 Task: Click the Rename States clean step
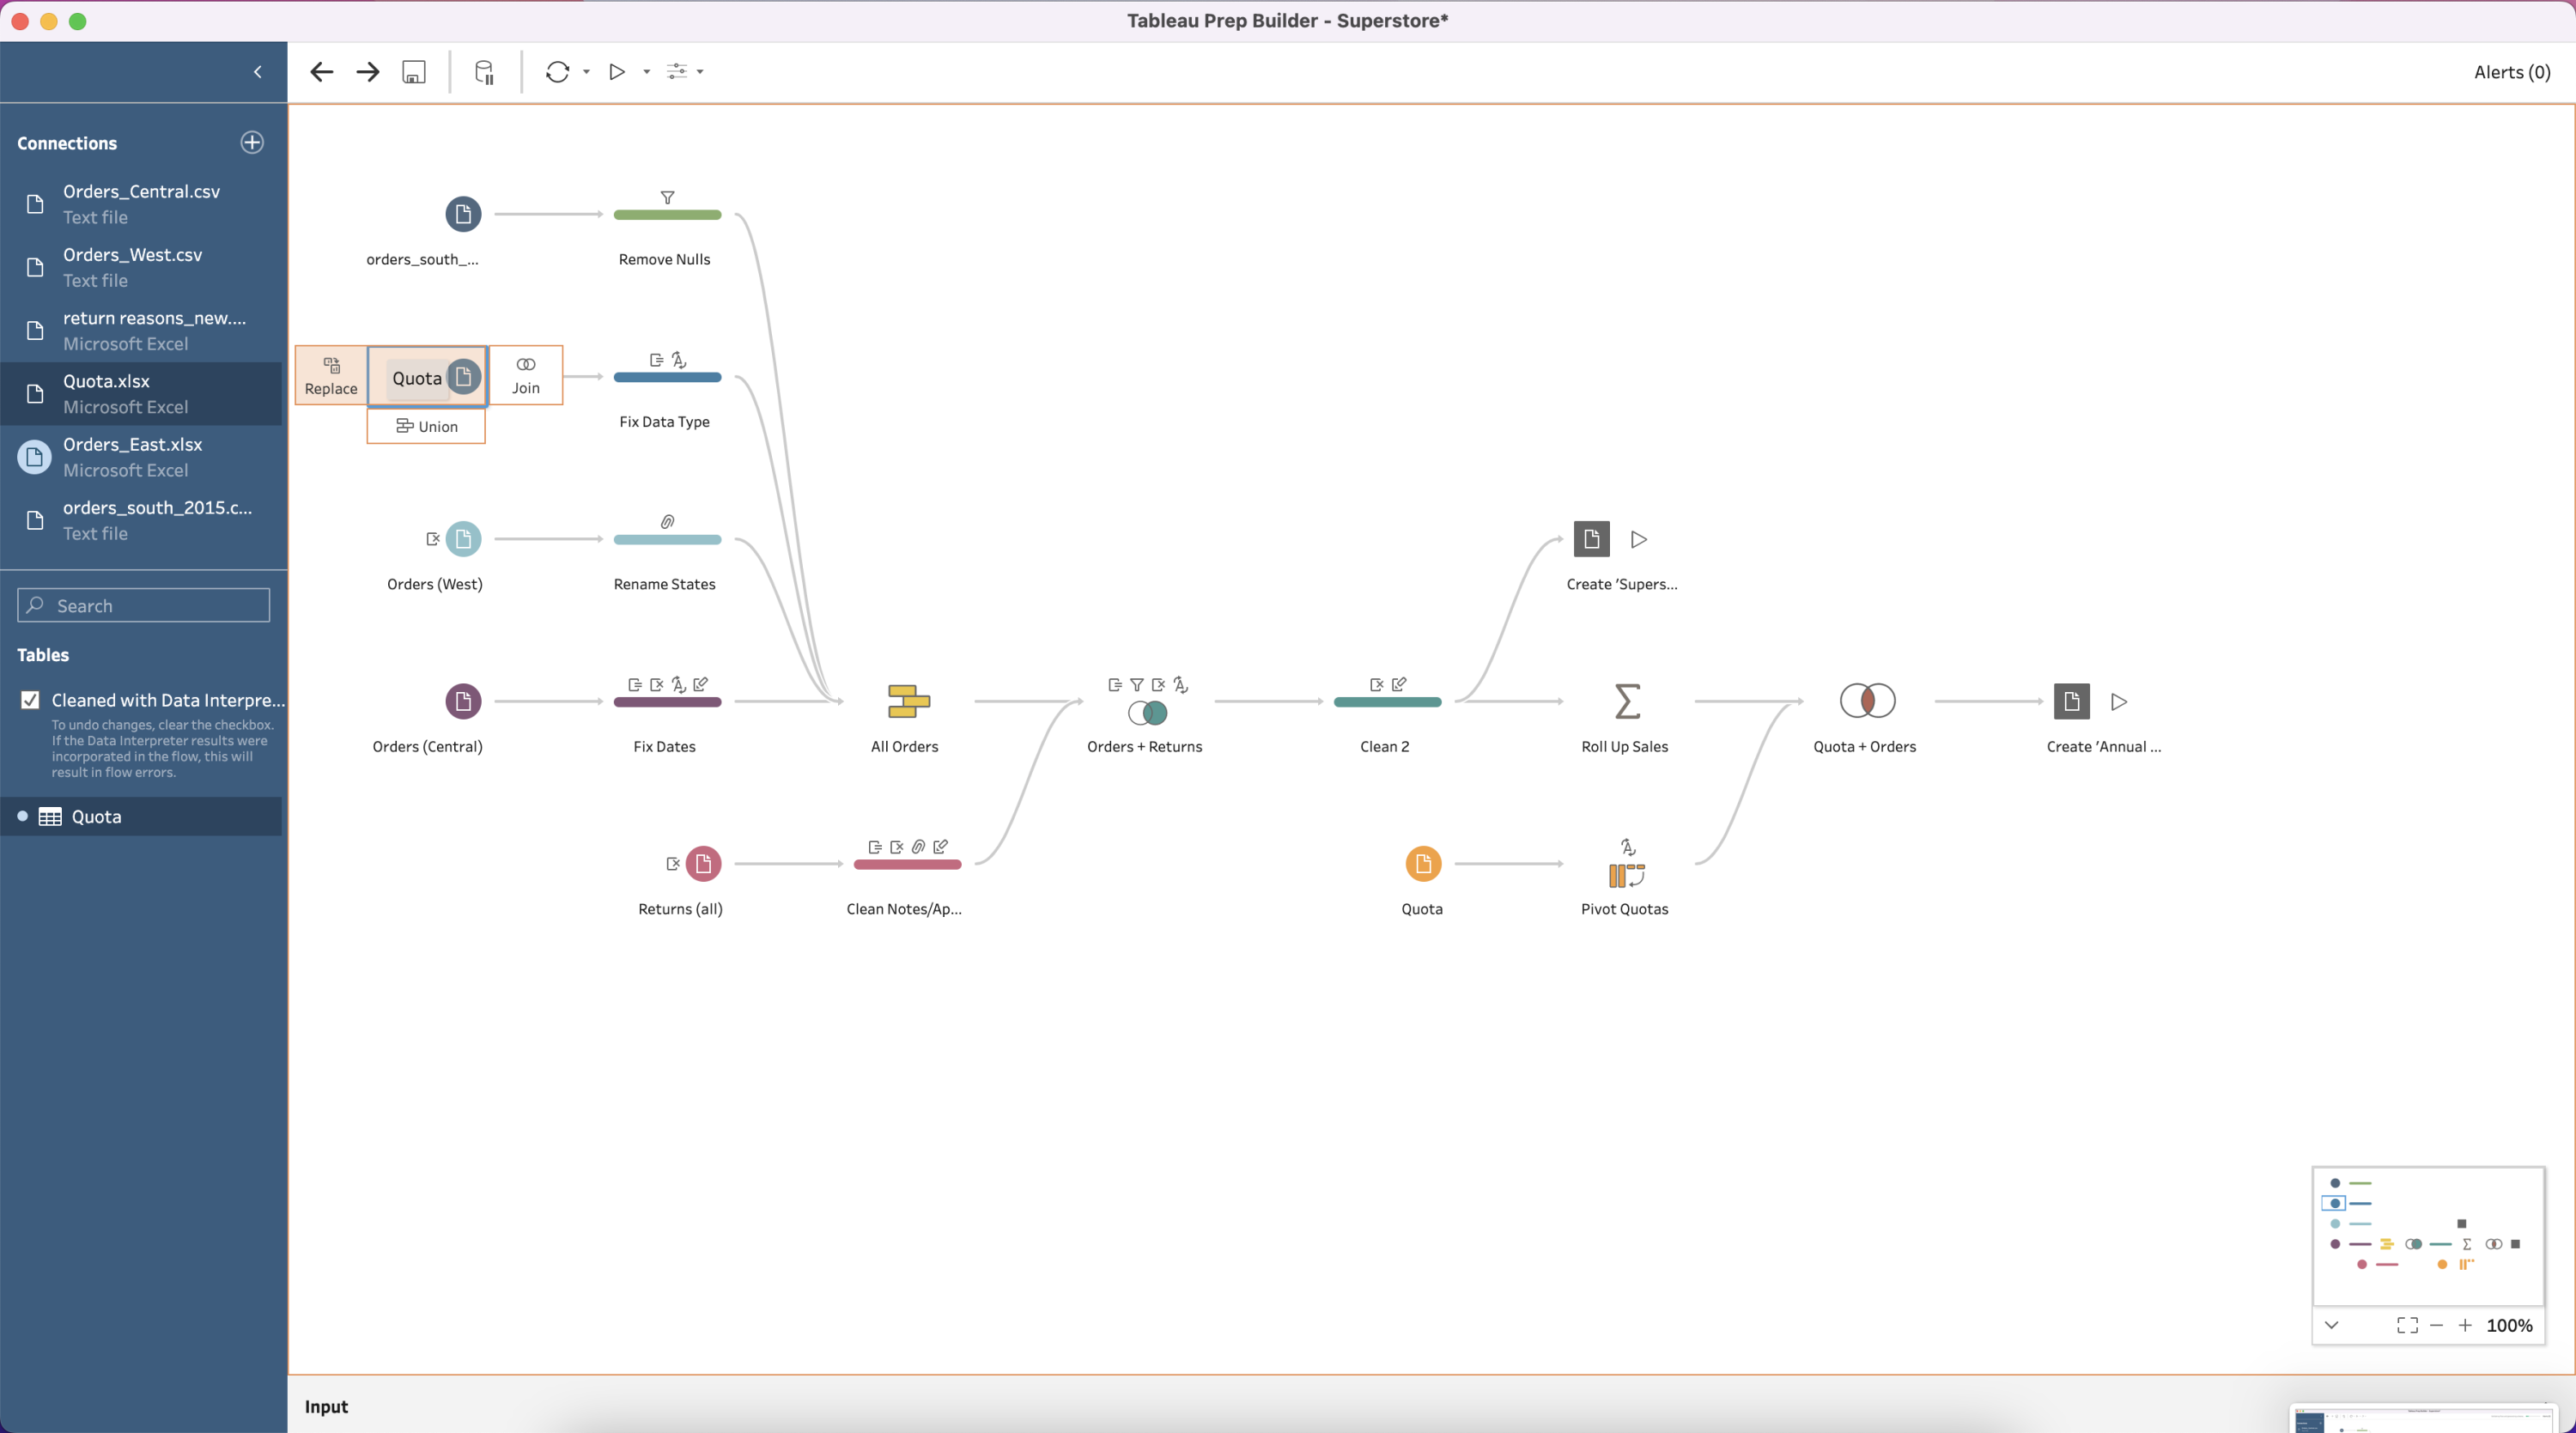click(667, 540)
